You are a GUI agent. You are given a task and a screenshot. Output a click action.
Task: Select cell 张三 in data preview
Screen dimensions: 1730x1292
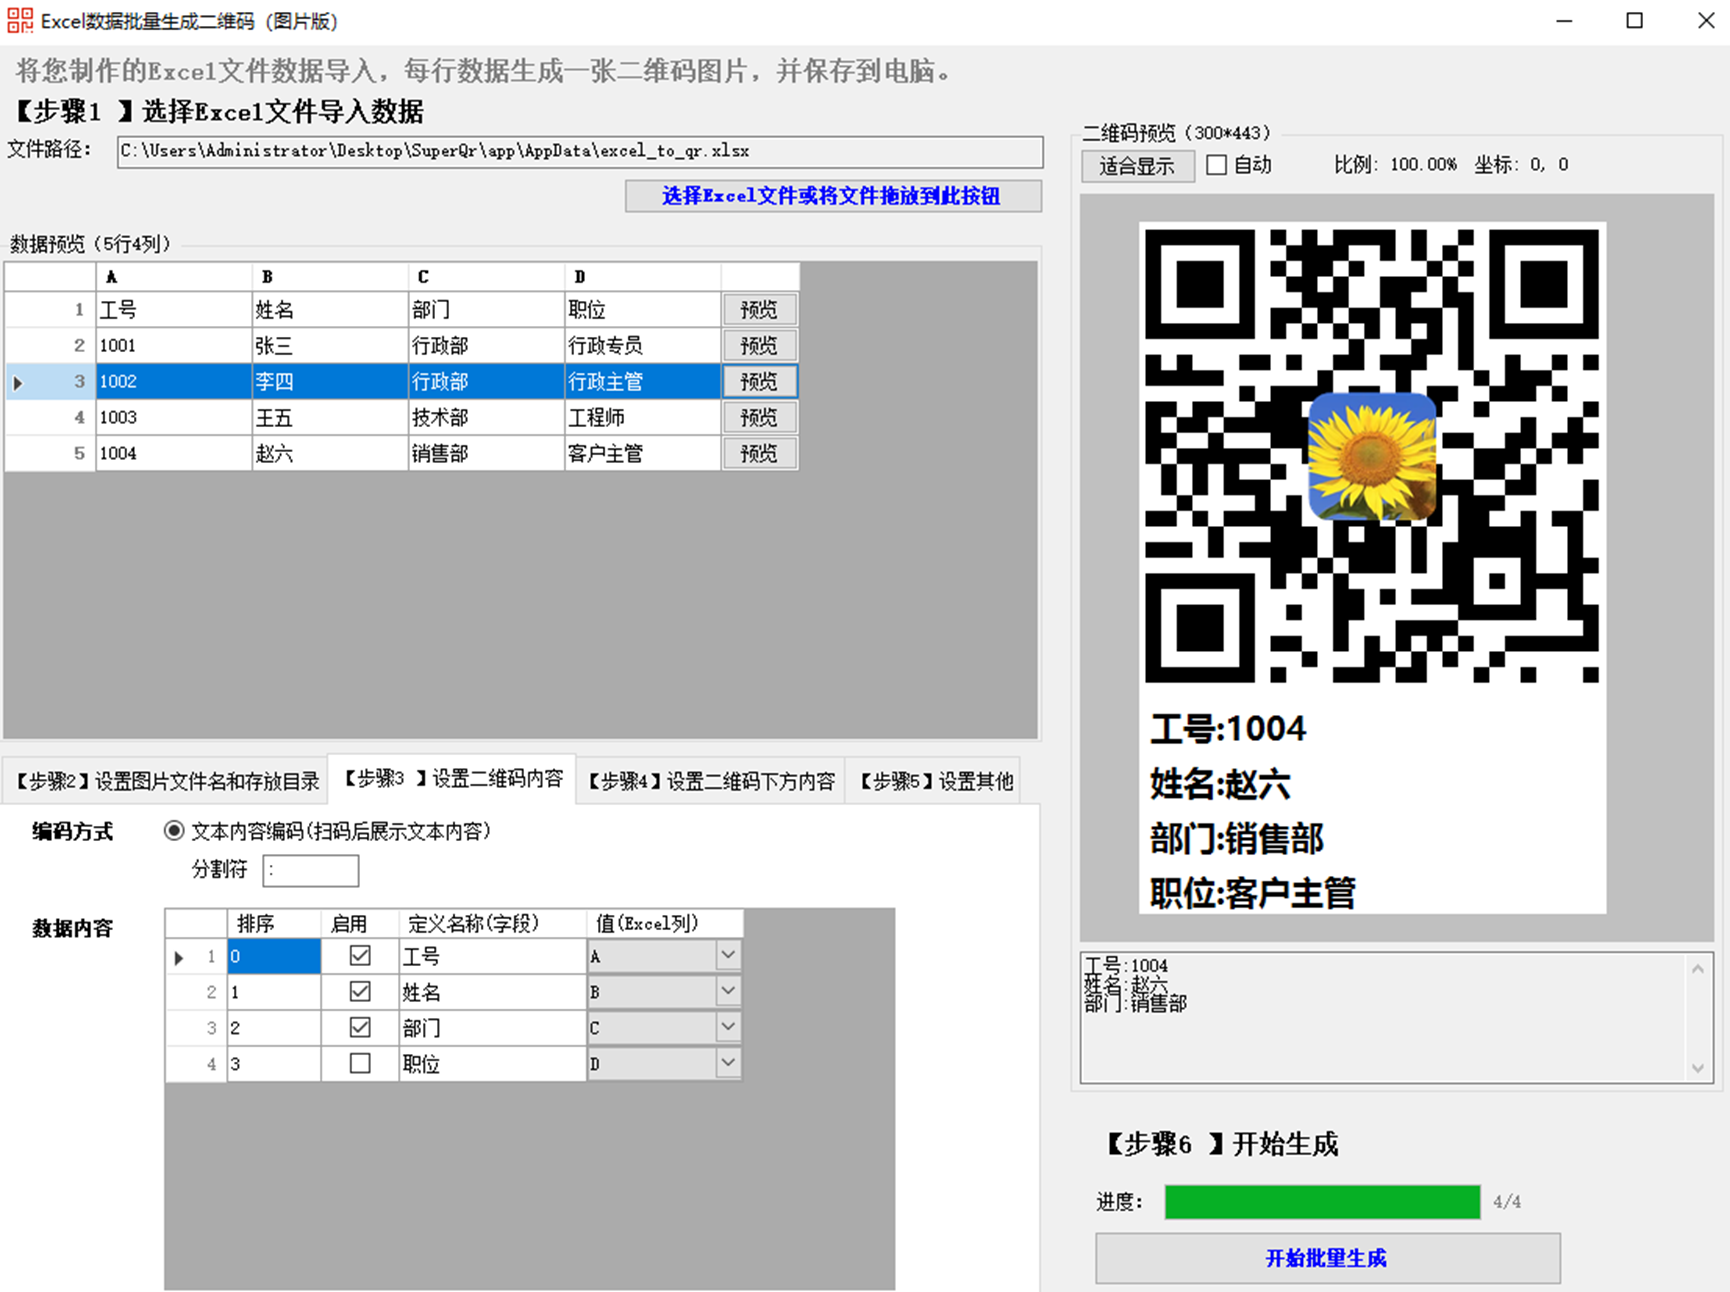click(330, 346)
